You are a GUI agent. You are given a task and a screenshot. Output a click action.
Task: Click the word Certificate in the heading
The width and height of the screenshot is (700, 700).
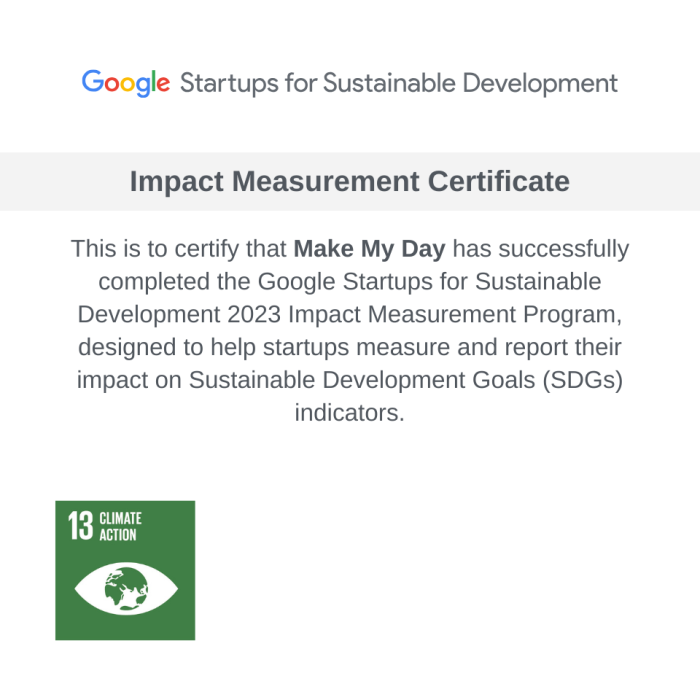click(499, 181)
